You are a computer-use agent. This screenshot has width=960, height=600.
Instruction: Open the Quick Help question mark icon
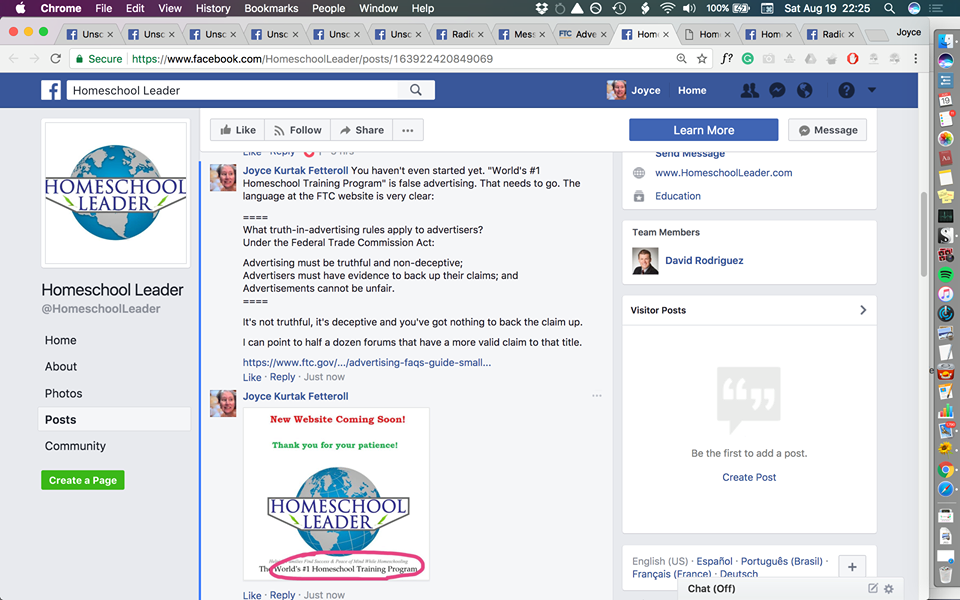(846, 91)
